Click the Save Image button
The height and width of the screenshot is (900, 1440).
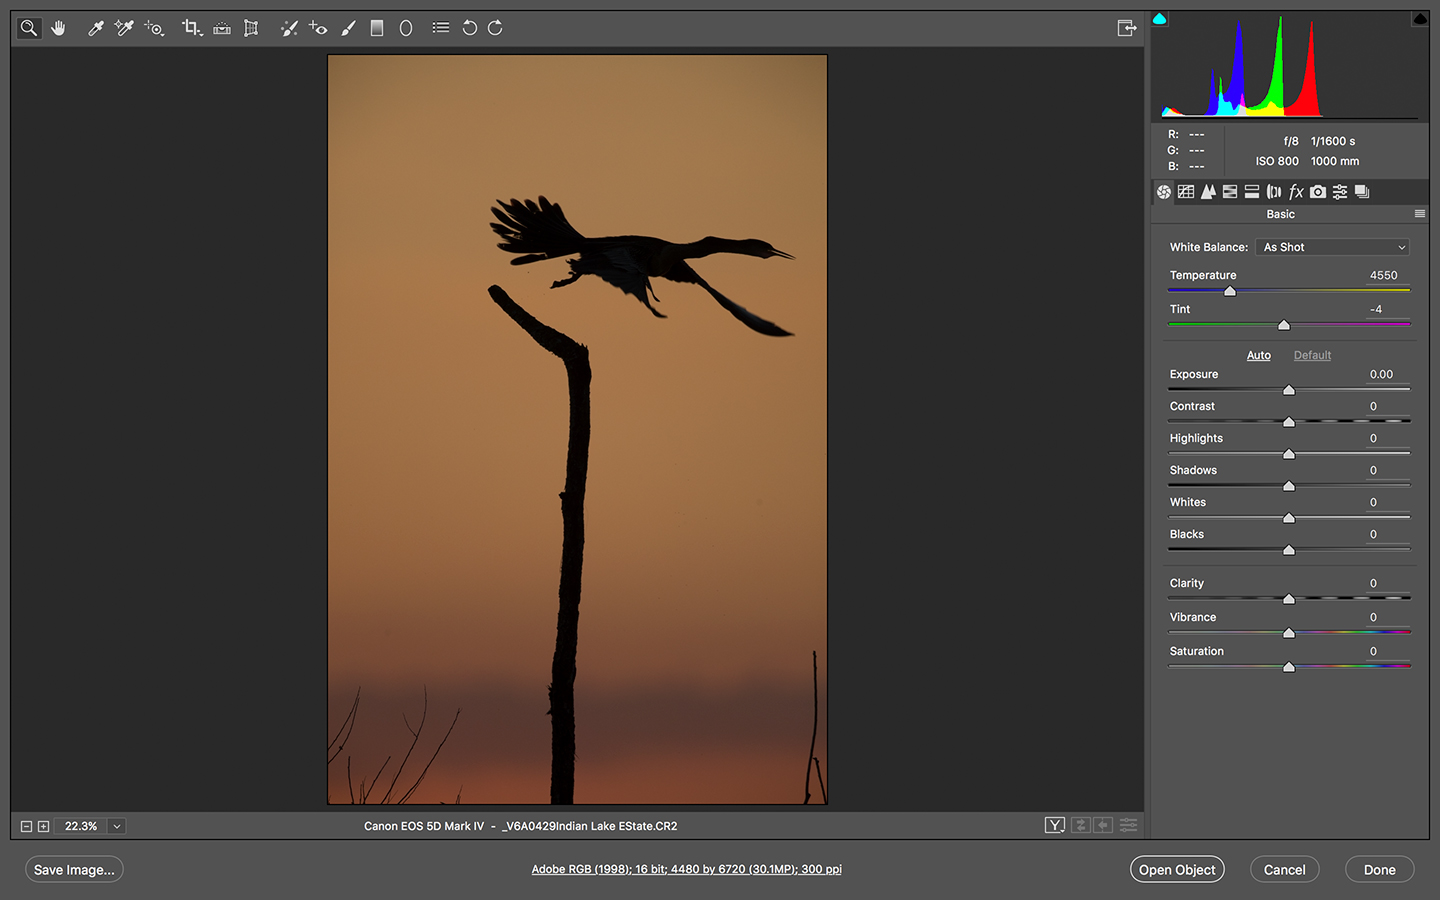click(74, 869)
